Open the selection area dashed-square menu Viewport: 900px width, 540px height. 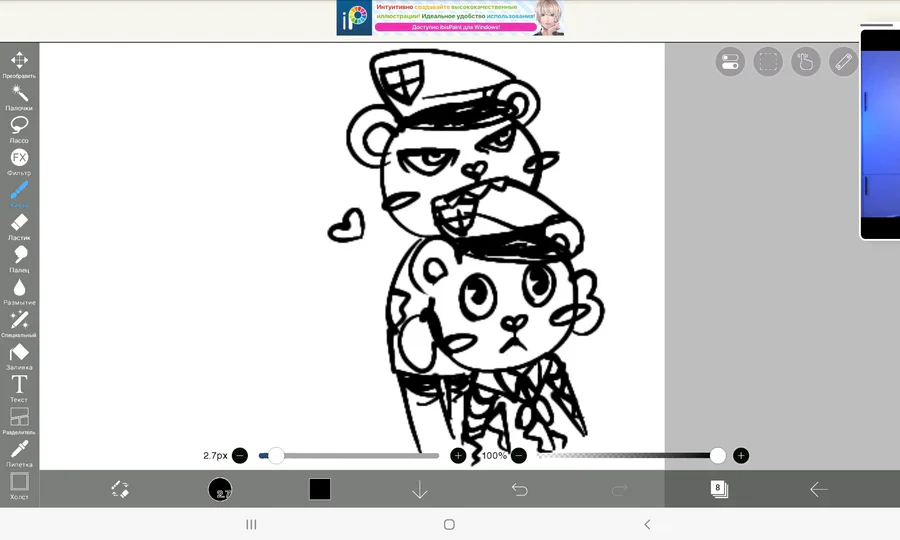coord(768,61)
